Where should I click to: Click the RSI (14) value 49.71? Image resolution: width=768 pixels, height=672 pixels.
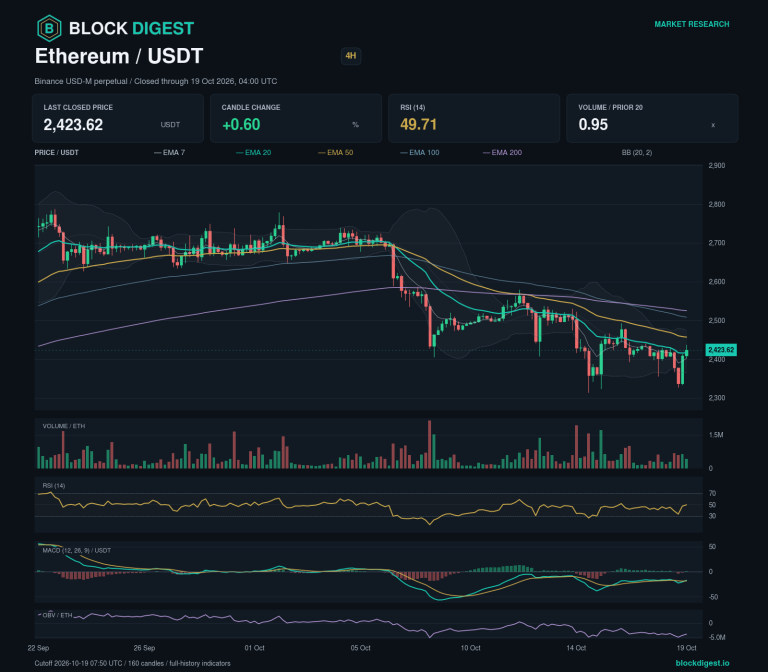[418, 125]
